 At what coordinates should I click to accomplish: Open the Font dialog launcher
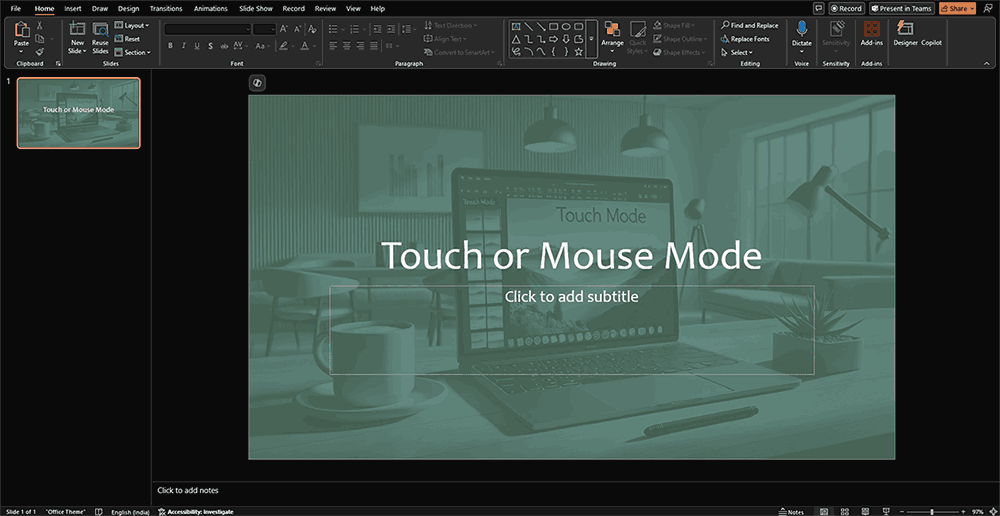(318, 64)
